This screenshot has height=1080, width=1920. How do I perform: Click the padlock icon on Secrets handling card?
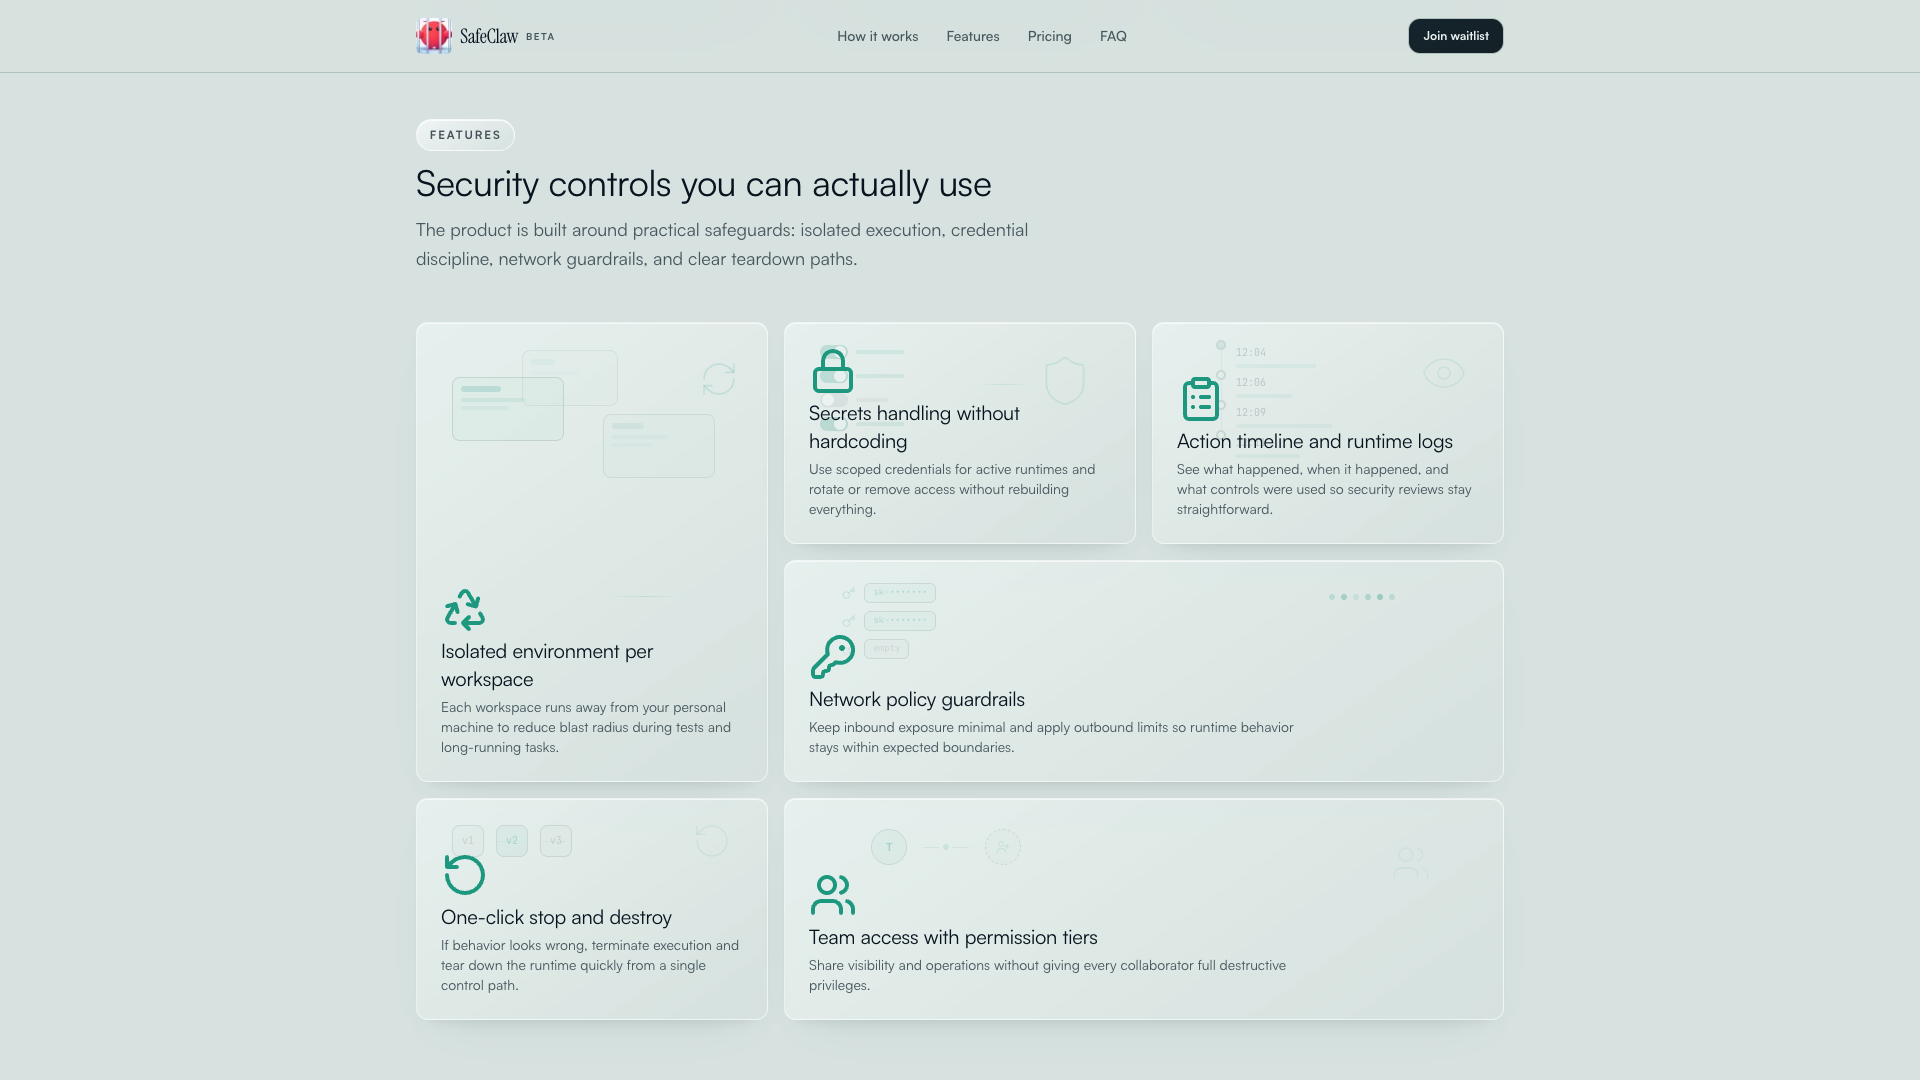pos(832,372)
